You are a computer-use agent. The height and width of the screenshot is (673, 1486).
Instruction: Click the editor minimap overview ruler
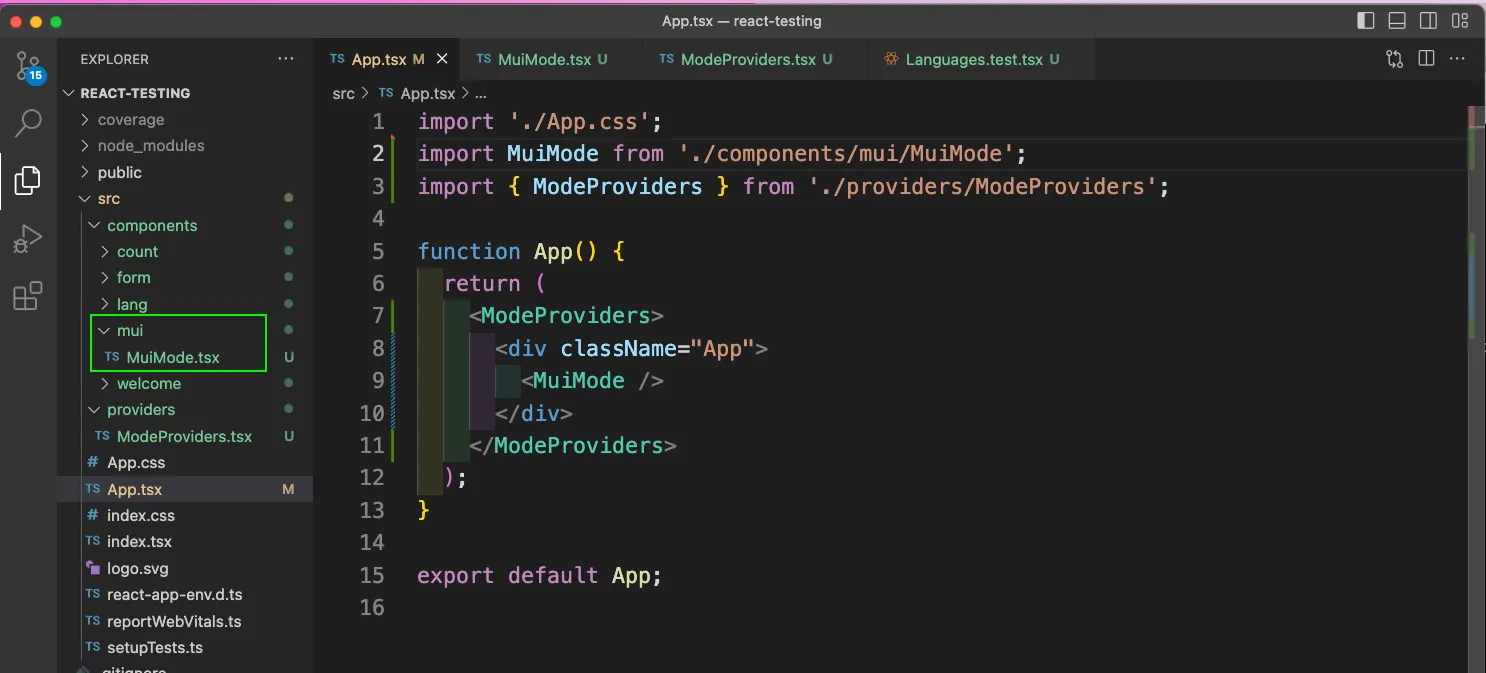pos(1478,390)
